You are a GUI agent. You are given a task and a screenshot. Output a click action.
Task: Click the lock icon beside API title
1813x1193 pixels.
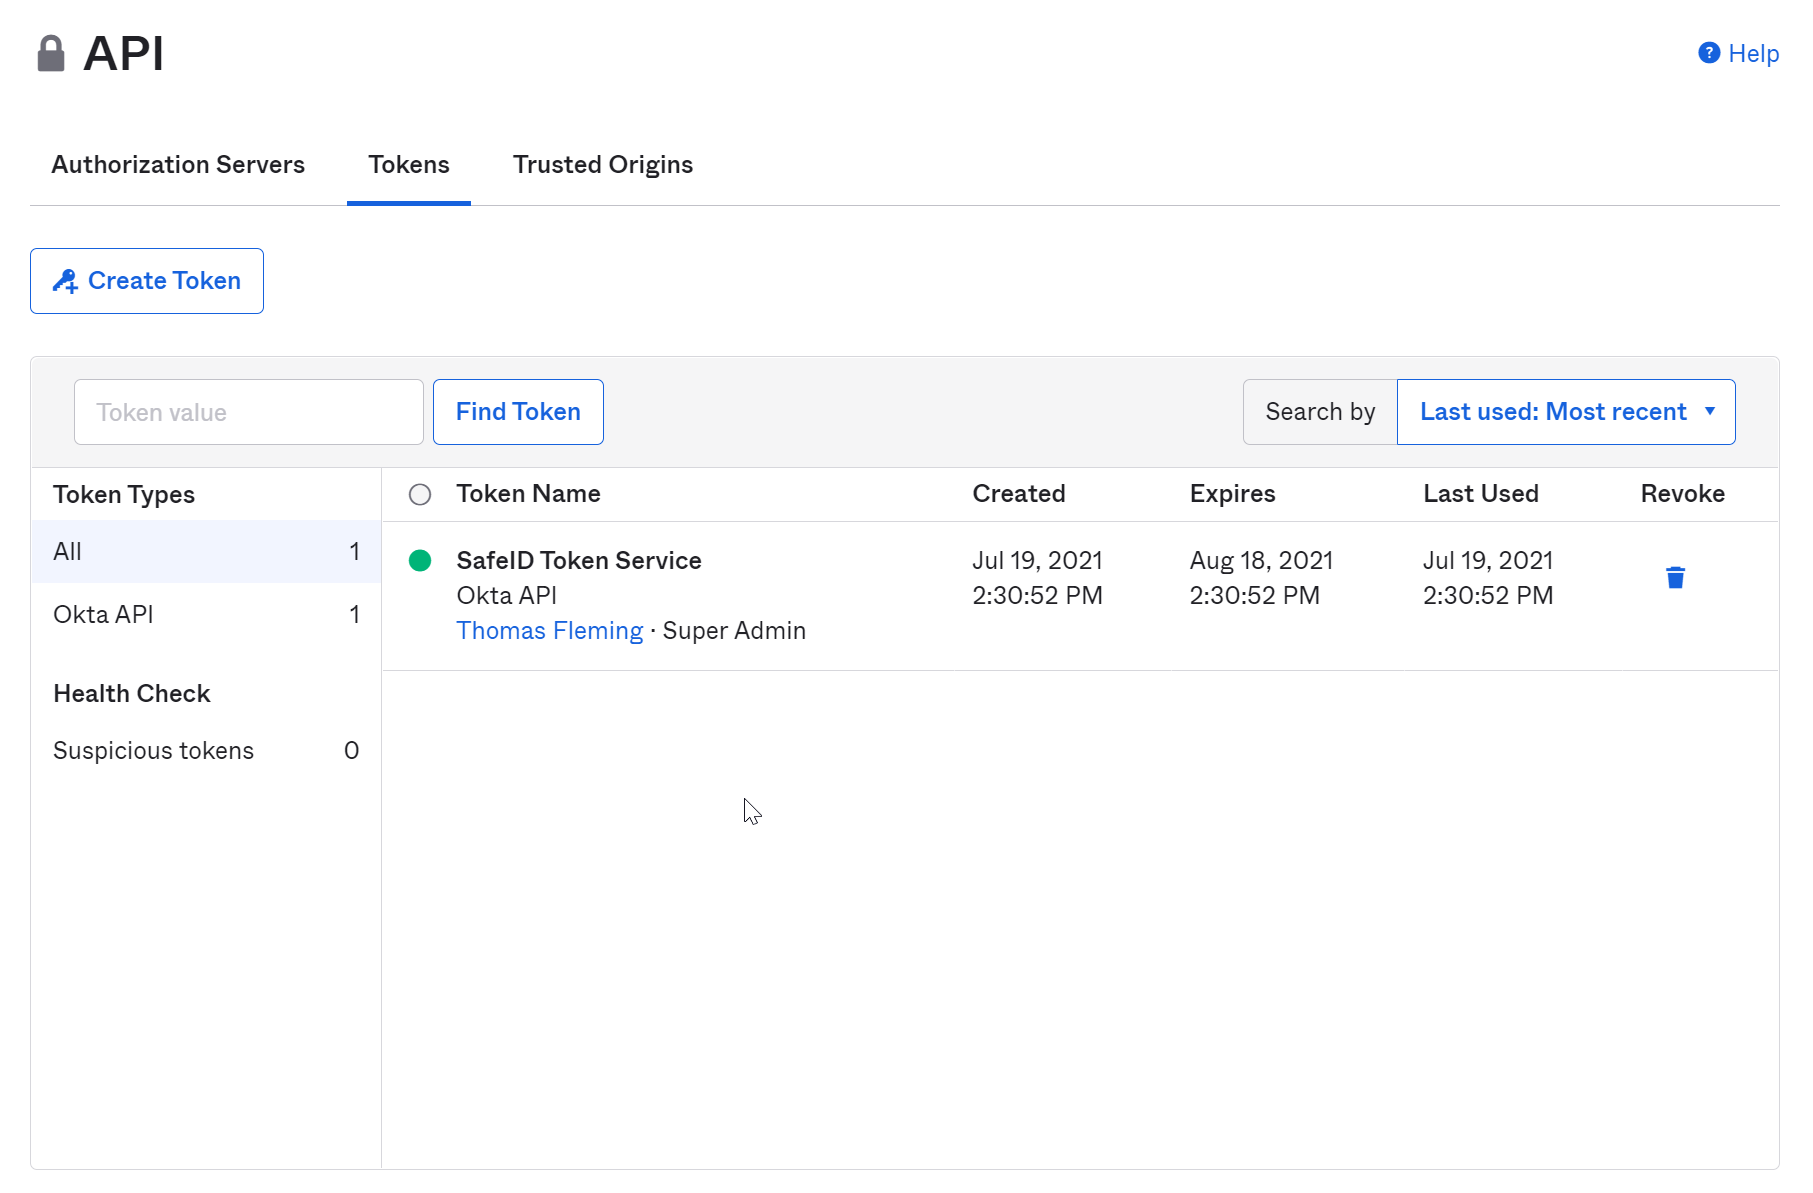(x=51, y=54)
